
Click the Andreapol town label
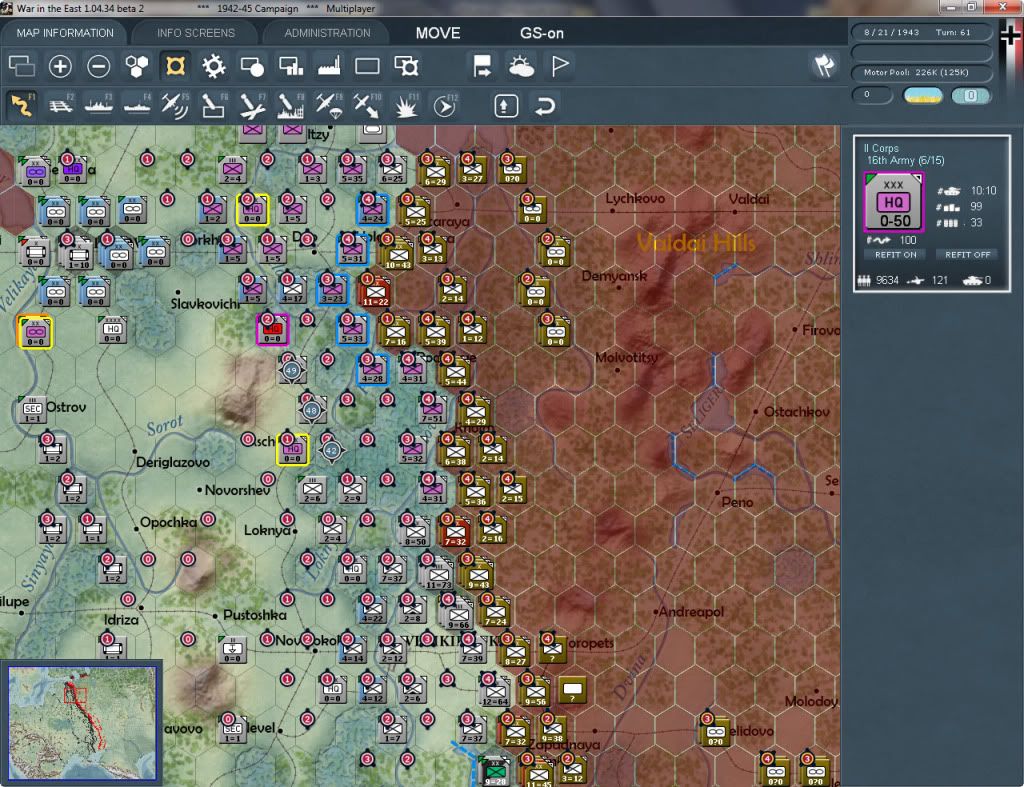[x=691, y=612]
